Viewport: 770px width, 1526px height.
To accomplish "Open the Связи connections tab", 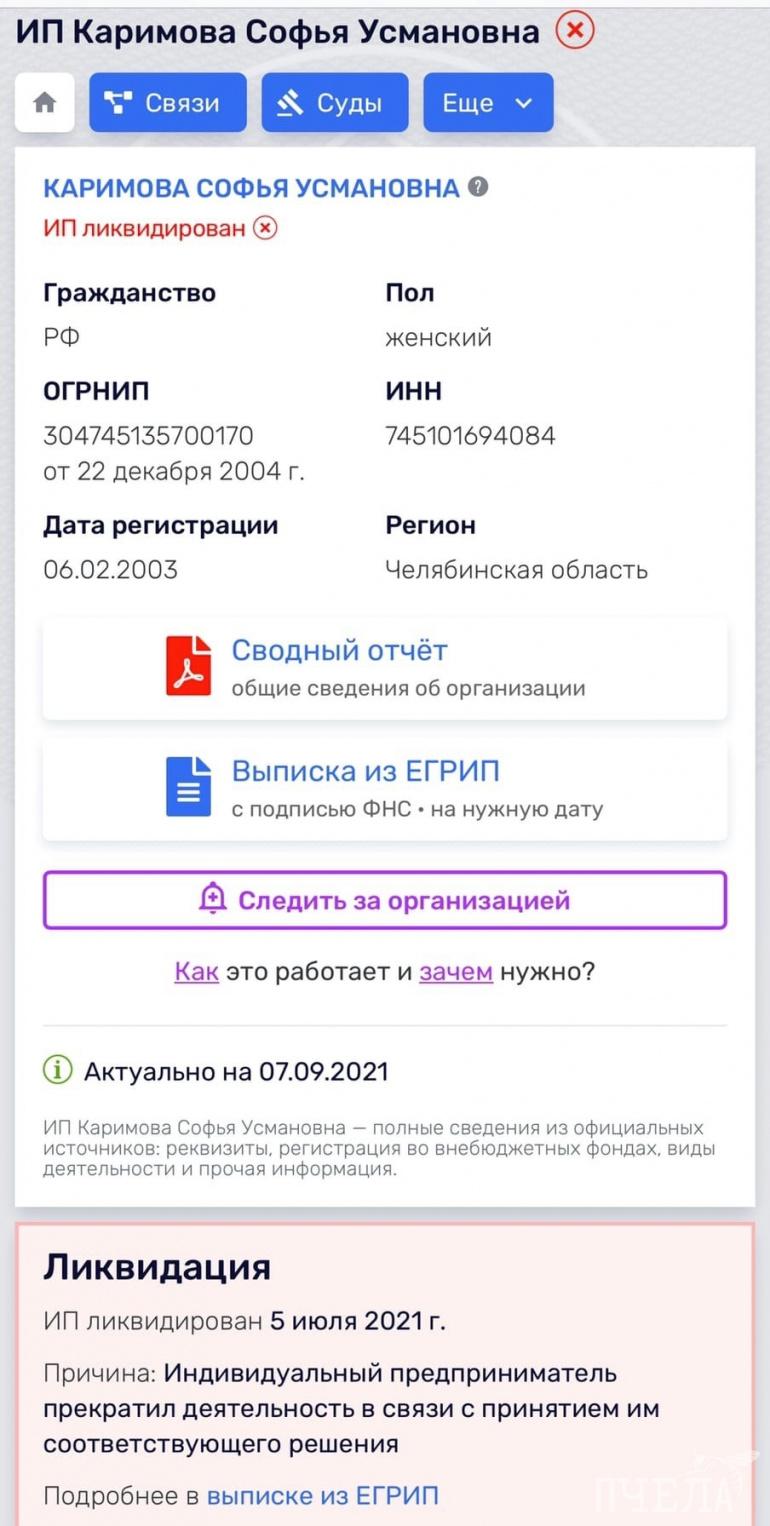I will click(167, 103).
